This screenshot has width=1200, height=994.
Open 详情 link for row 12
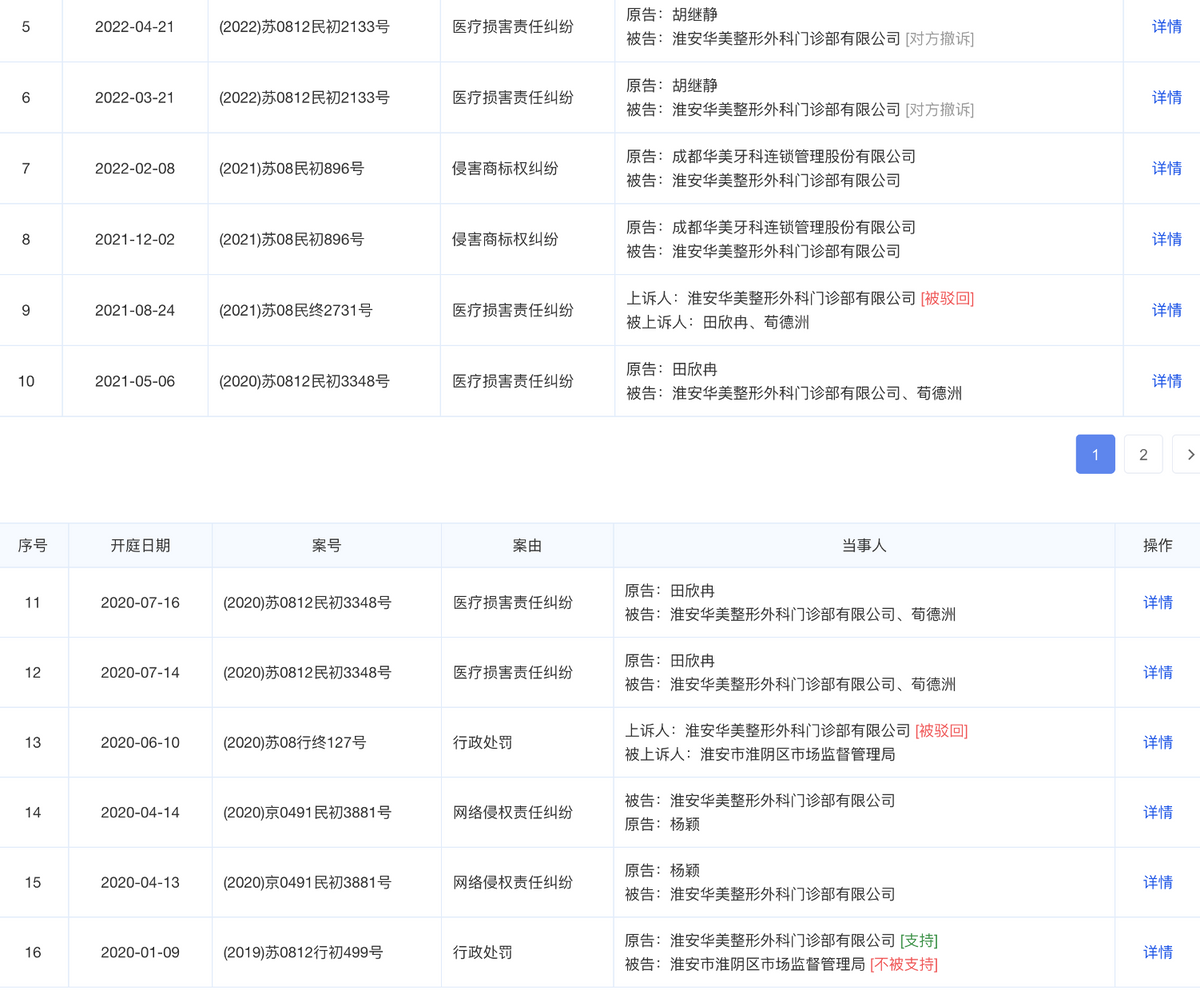(1158, 672)
